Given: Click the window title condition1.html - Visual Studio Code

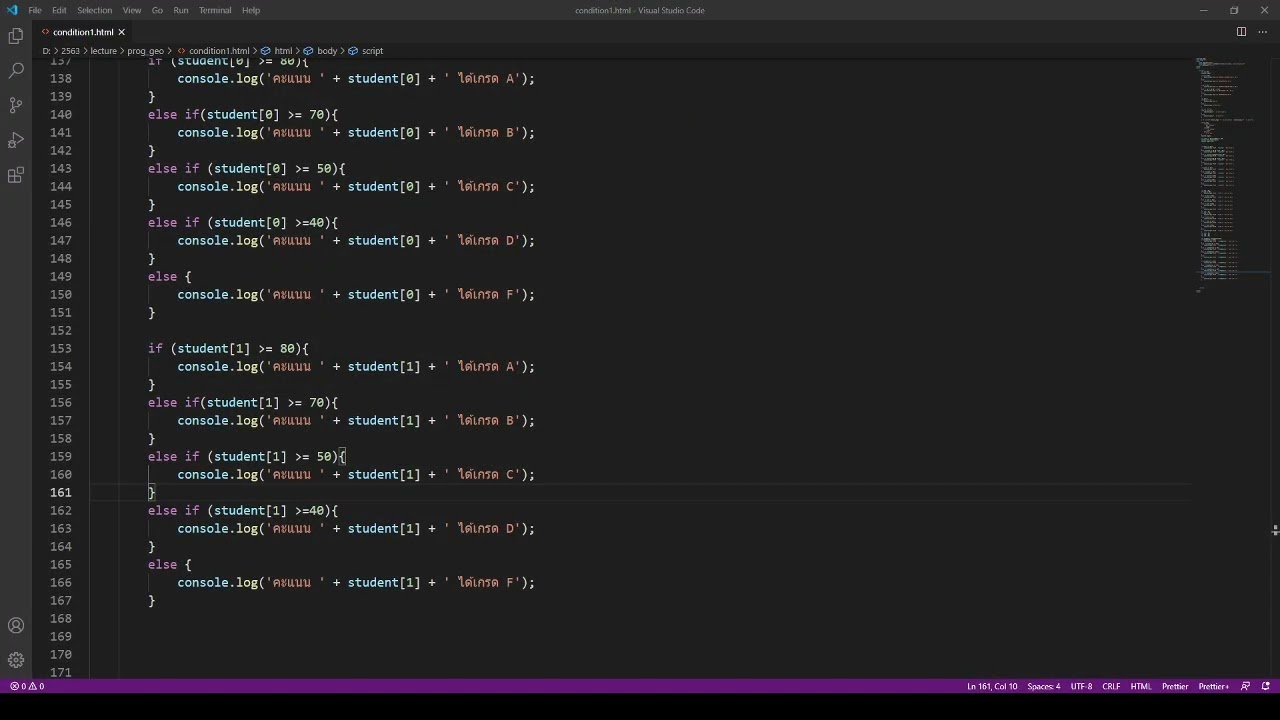Looking at the screenshot, I should 640,10.
